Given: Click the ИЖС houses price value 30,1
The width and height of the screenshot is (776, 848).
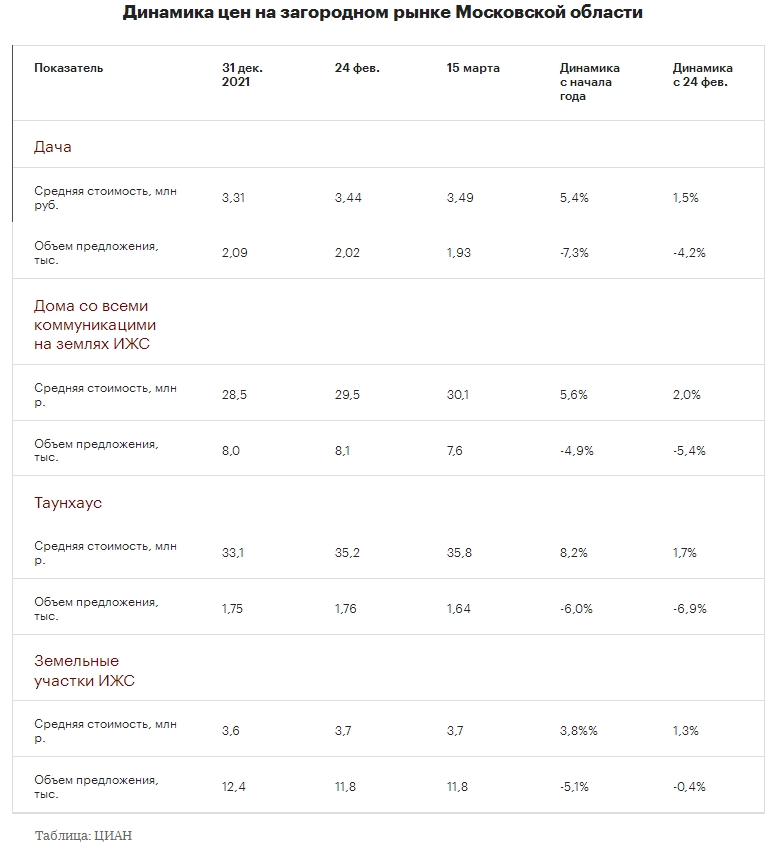Looking at the screenshot, I should tap(458, 395).
